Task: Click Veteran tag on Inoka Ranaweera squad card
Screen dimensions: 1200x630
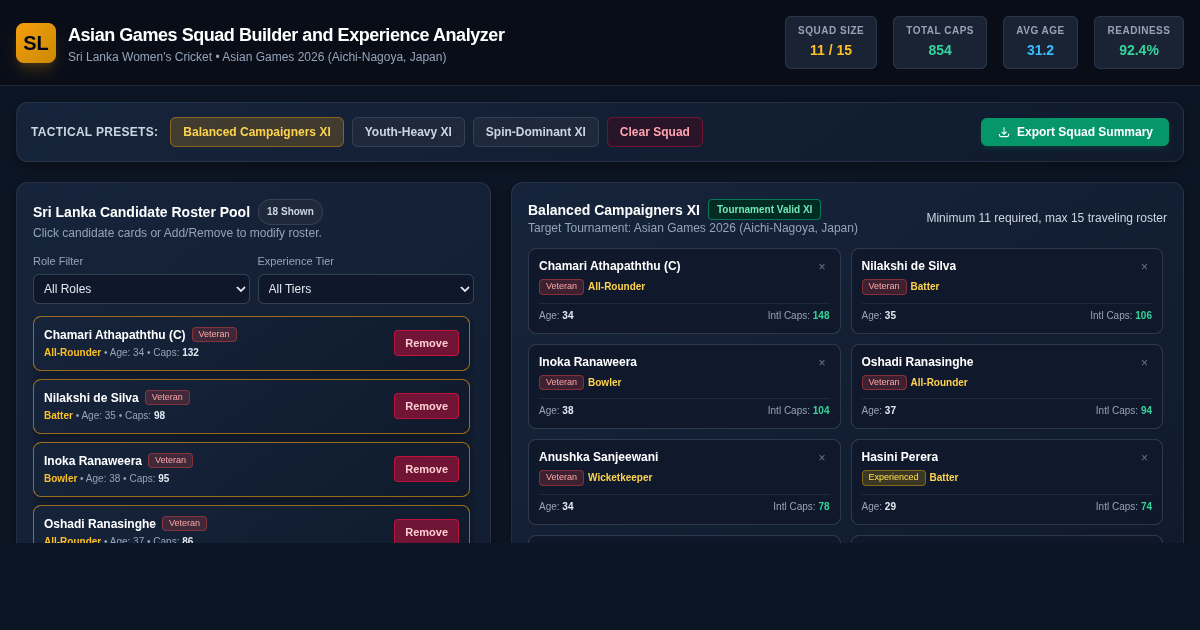Action: tap(561, 382)
